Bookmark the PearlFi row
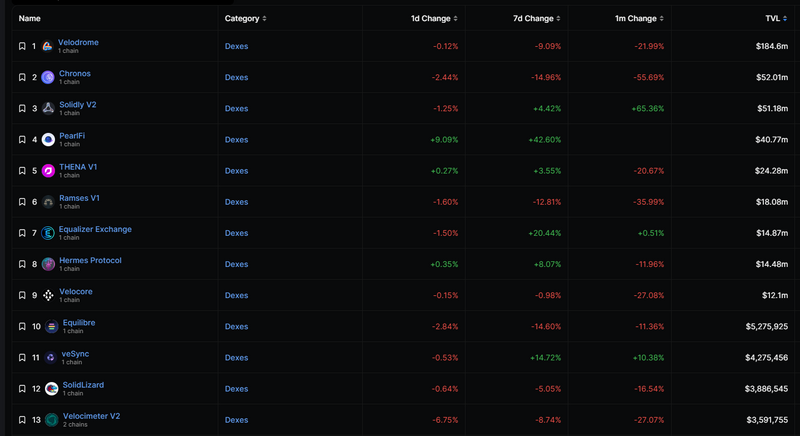 point(22,140)
